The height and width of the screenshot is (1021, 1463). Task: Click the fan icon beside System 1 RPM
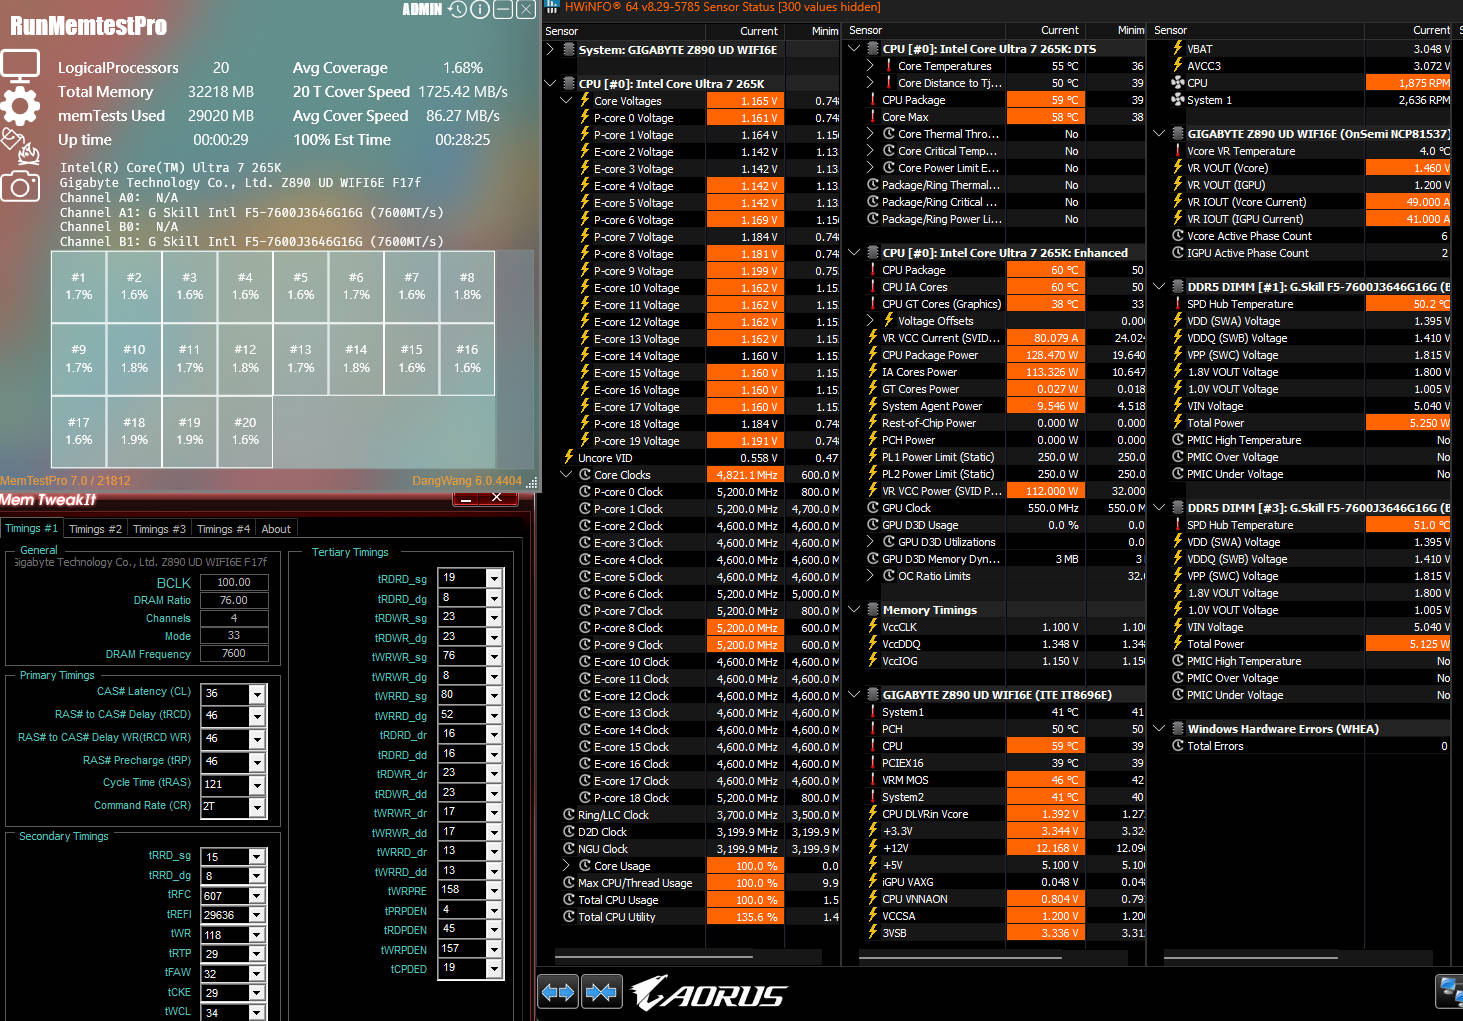click(x=1178, y=100)
